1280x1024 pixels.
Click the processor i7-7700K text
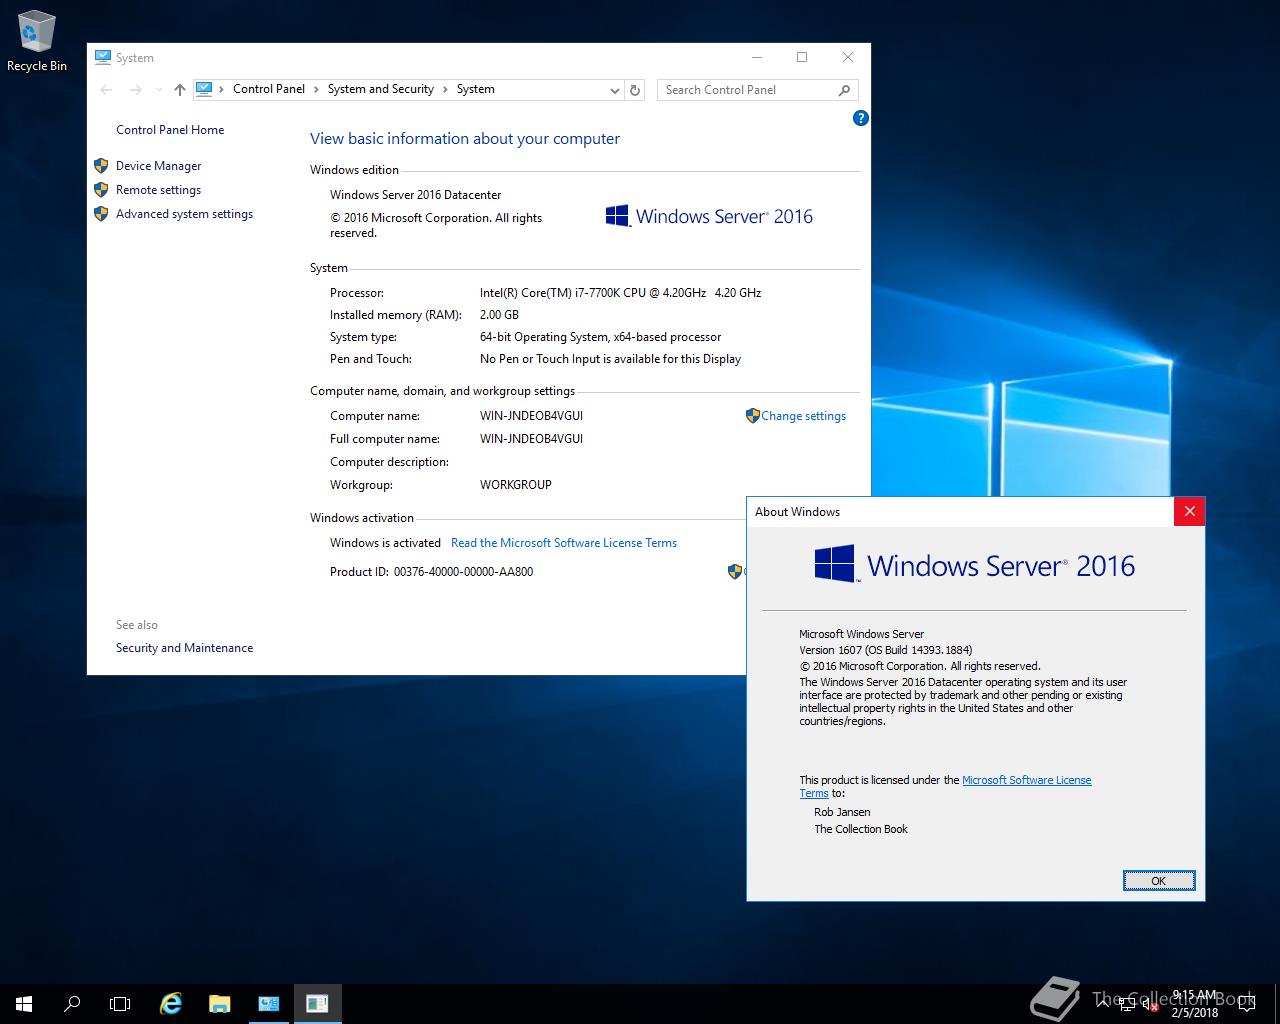(620, 293)
